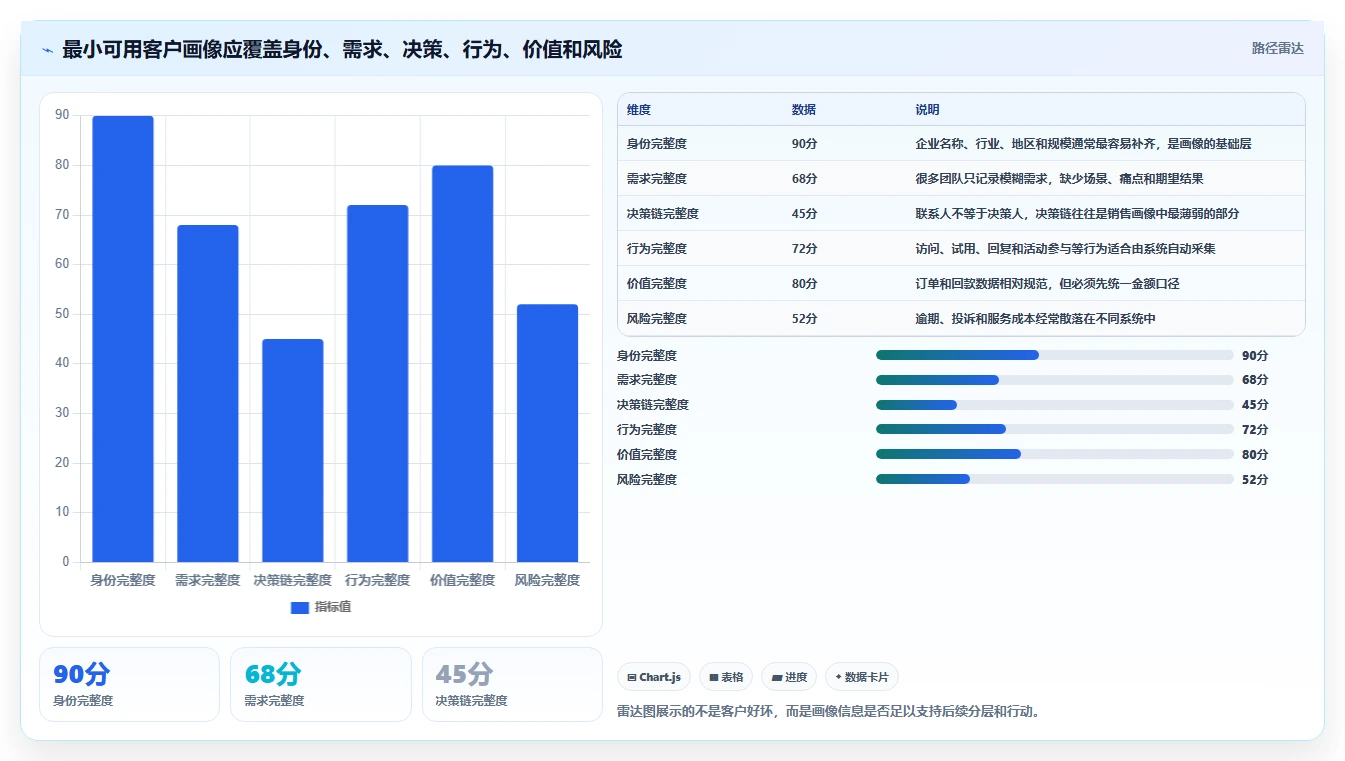Click the 决策链完整度 progress bar

click(x=1054, y=405)
